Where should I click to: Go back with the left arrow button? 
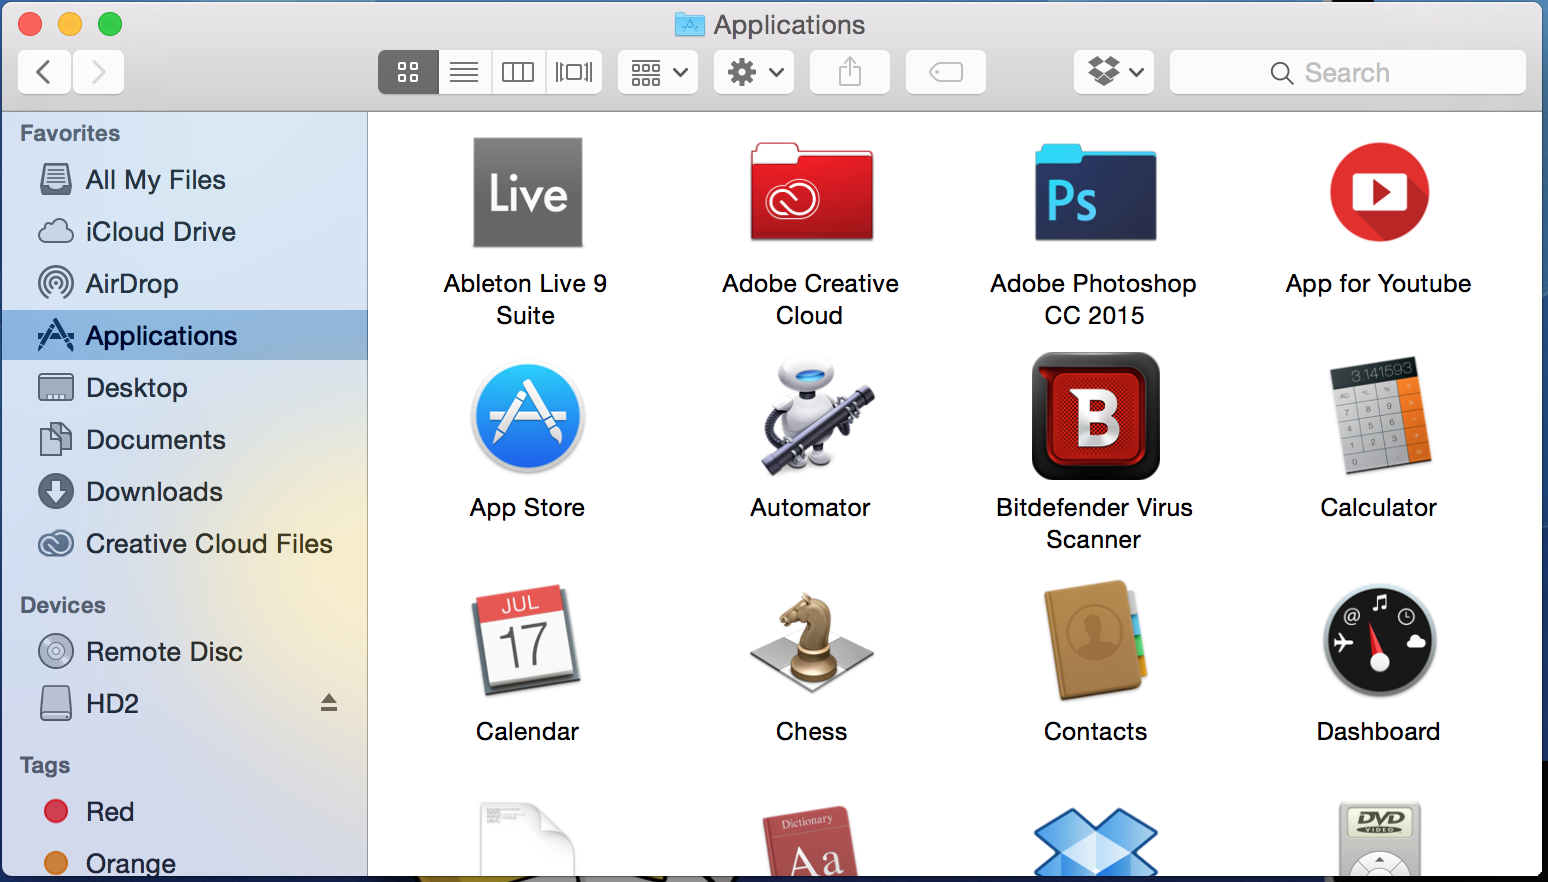coord(44,72)
